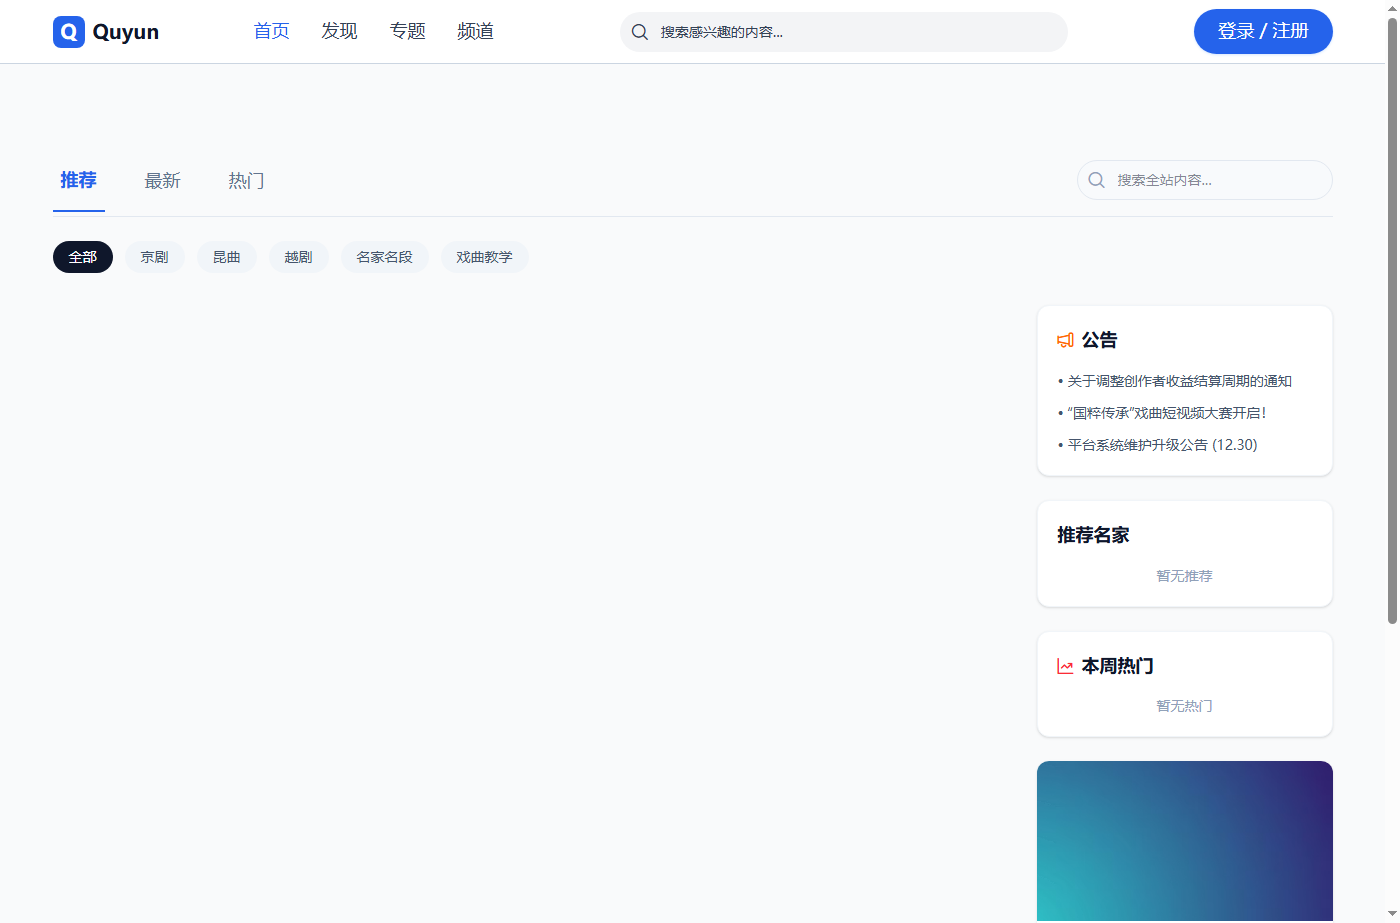Click the magnifier icon in site-wide search box
This screenshot has width=1400, height=923.
[1097, 180]
